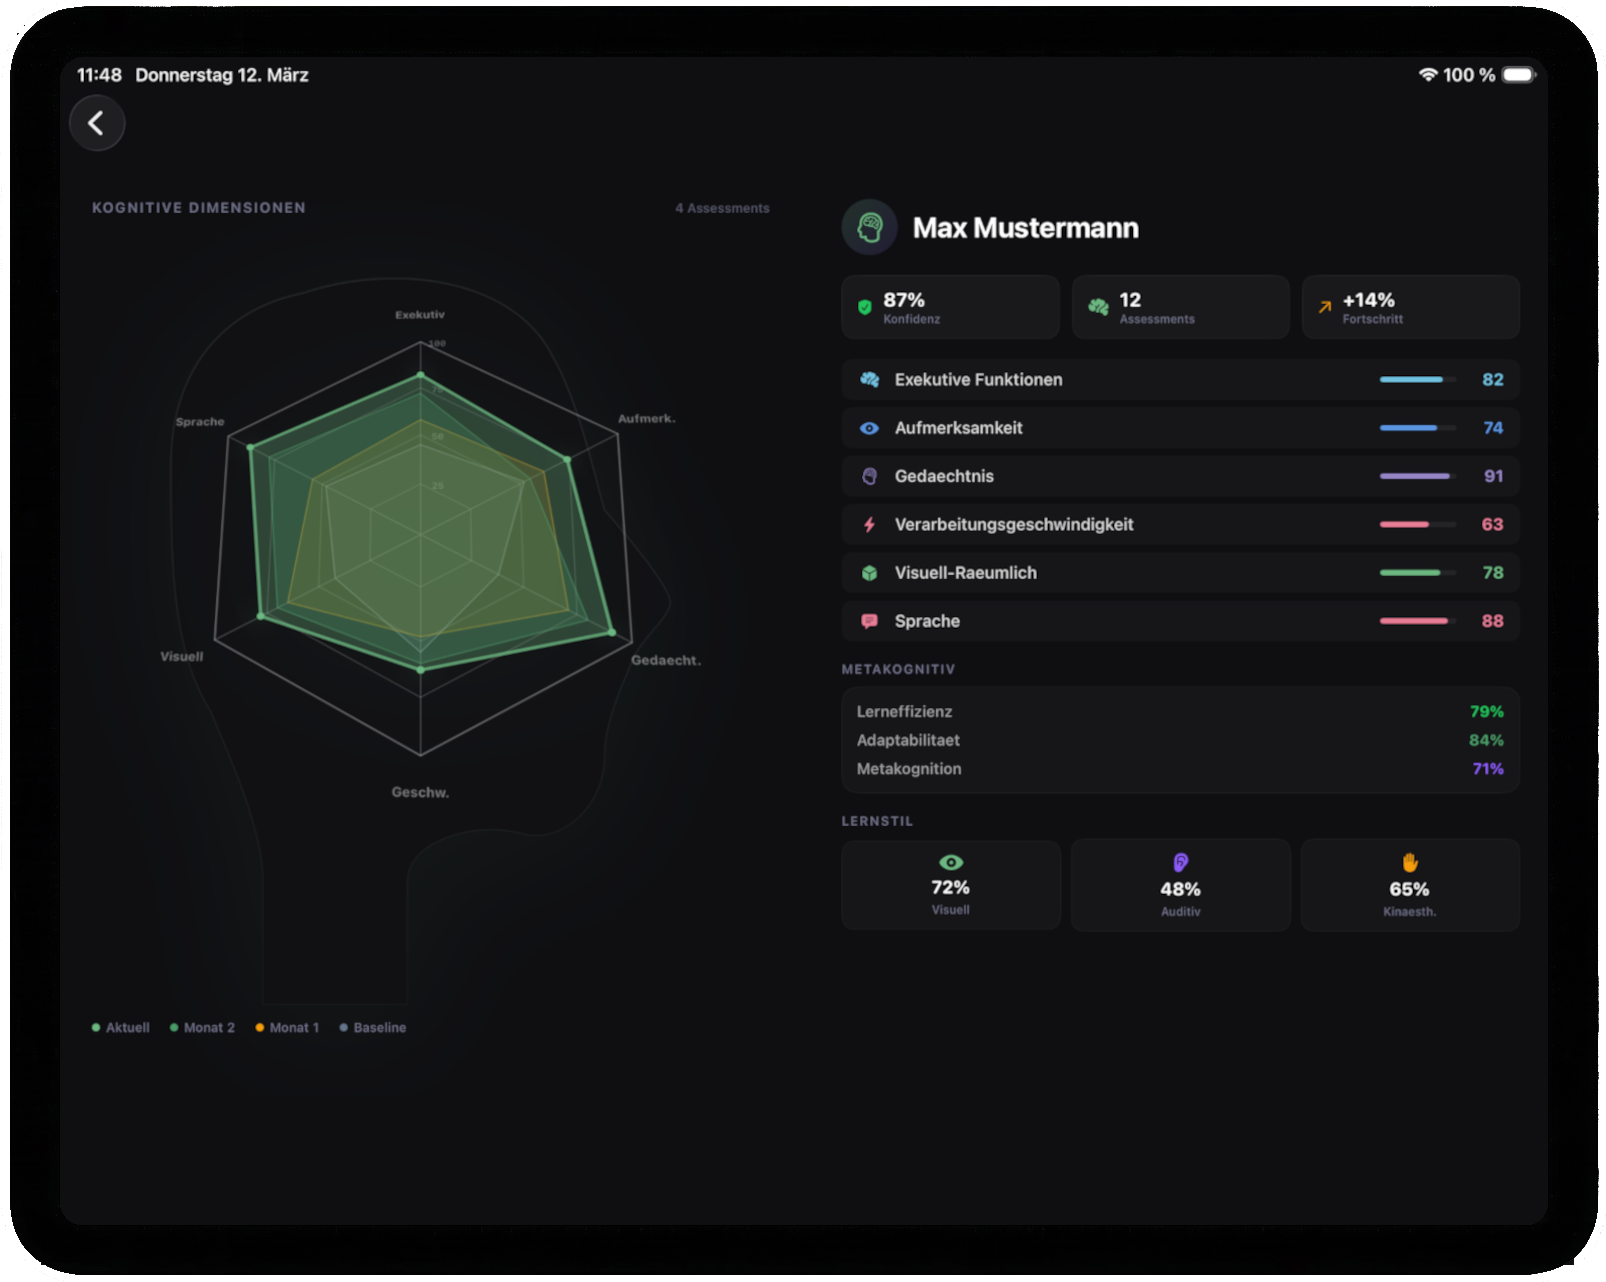1606x1282 pixels.
Task: Click the green cube Visuell-Raeumlich icon
Action: point(869,573)
